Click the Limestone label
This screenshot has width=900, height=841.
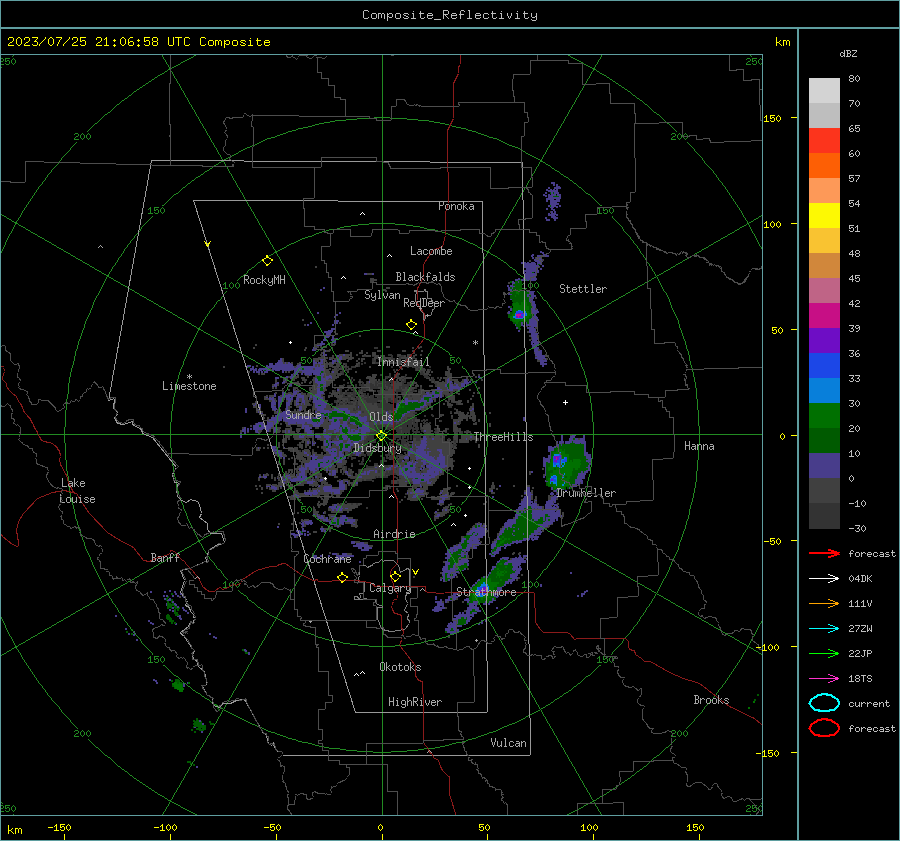[189, 386]
